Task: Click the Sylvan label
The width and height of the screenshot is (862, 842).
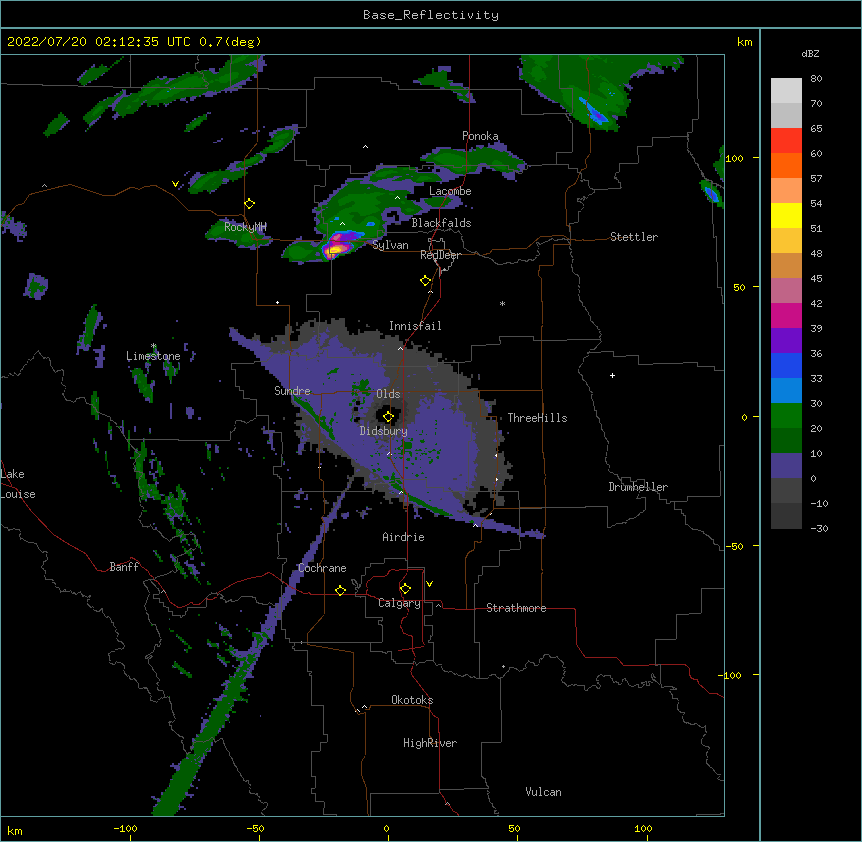Action: (x=390, y=245)
